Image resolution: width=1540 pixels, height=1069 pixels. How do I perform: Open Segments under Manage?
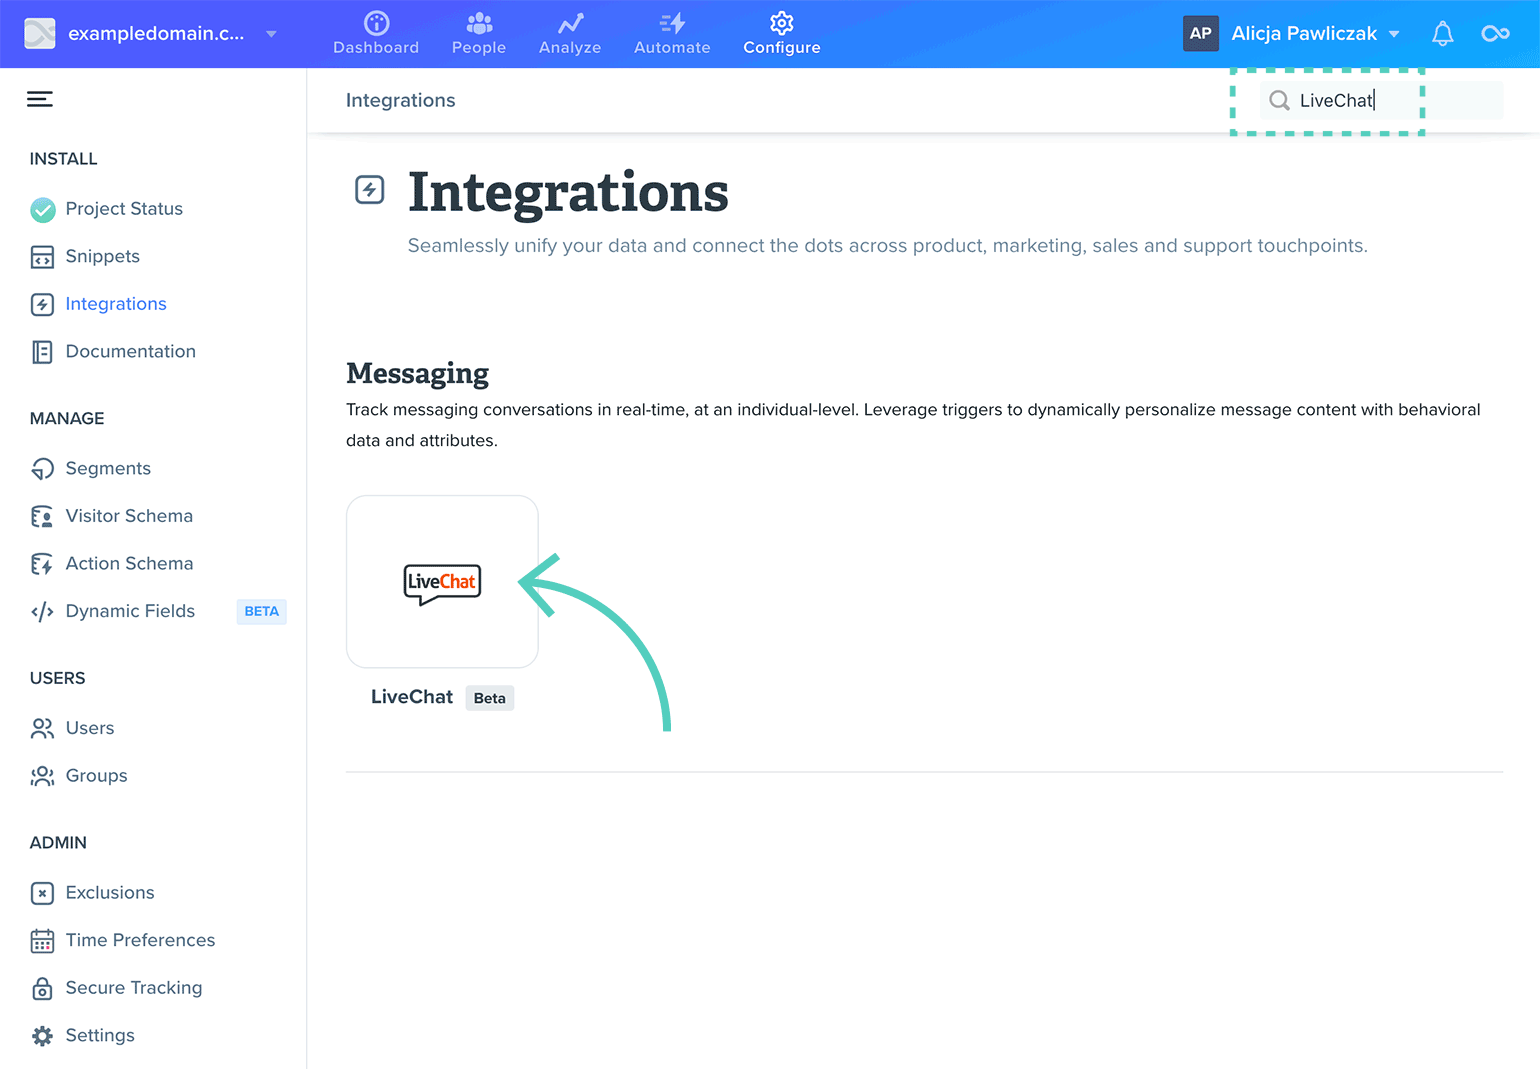click(108, 469)
